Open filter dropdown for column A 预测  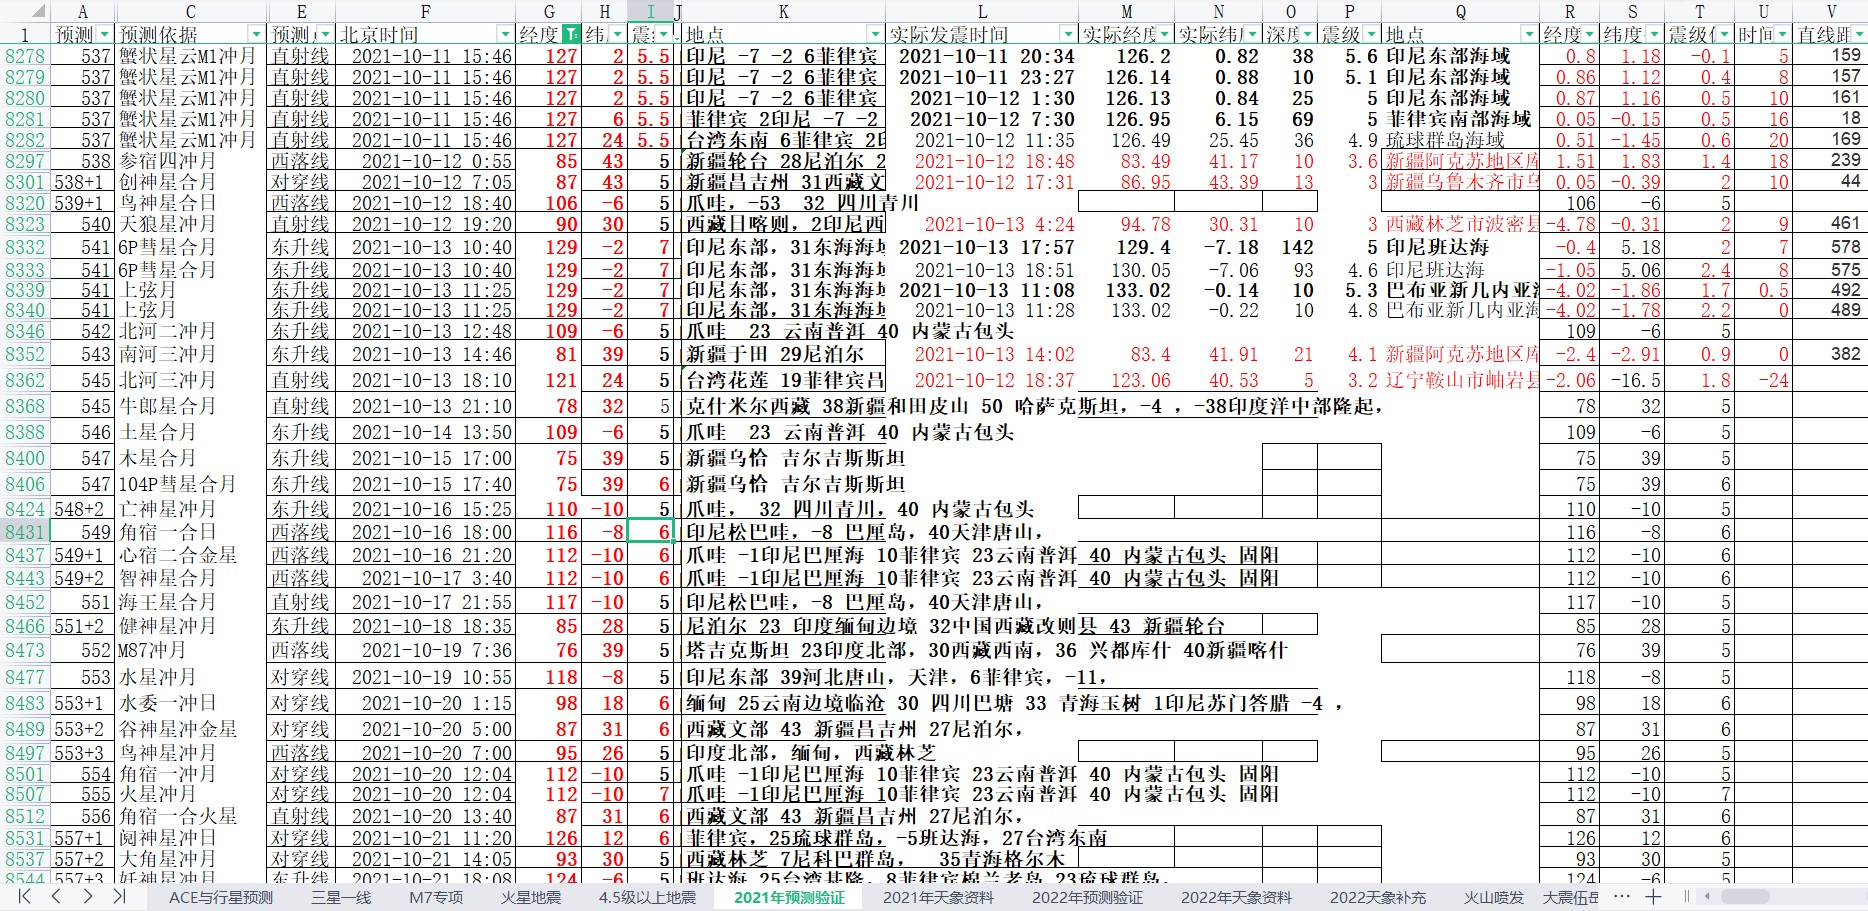pos(103,34)
